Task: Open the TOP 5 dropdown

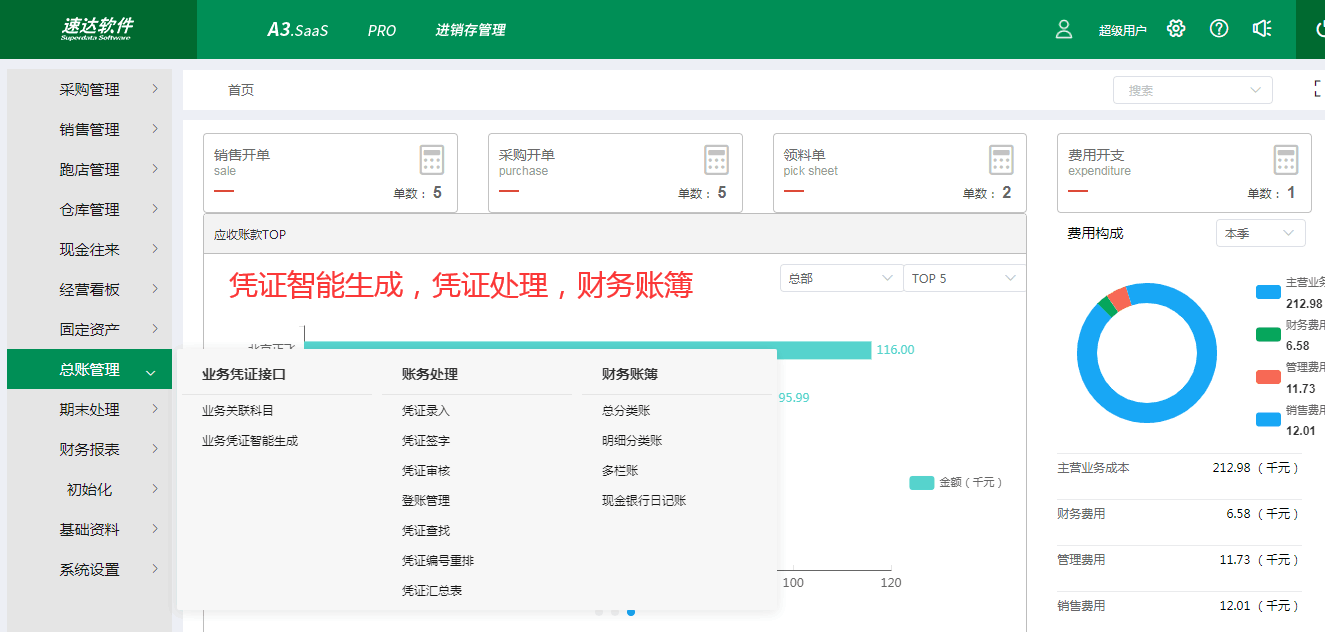Action: (x=964, y=278)
